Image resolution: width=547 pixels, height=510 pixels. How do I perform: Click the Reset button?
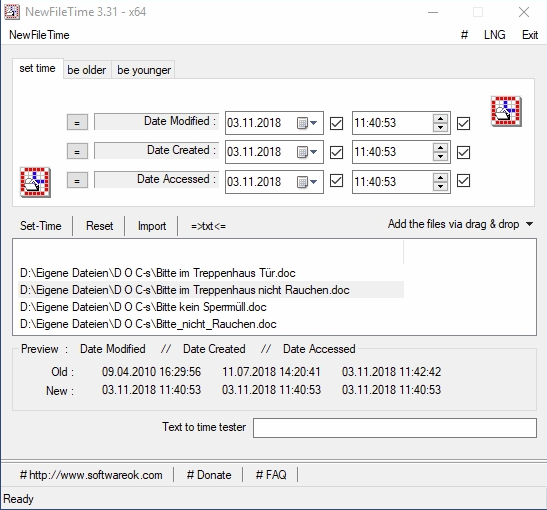[99, 226]
